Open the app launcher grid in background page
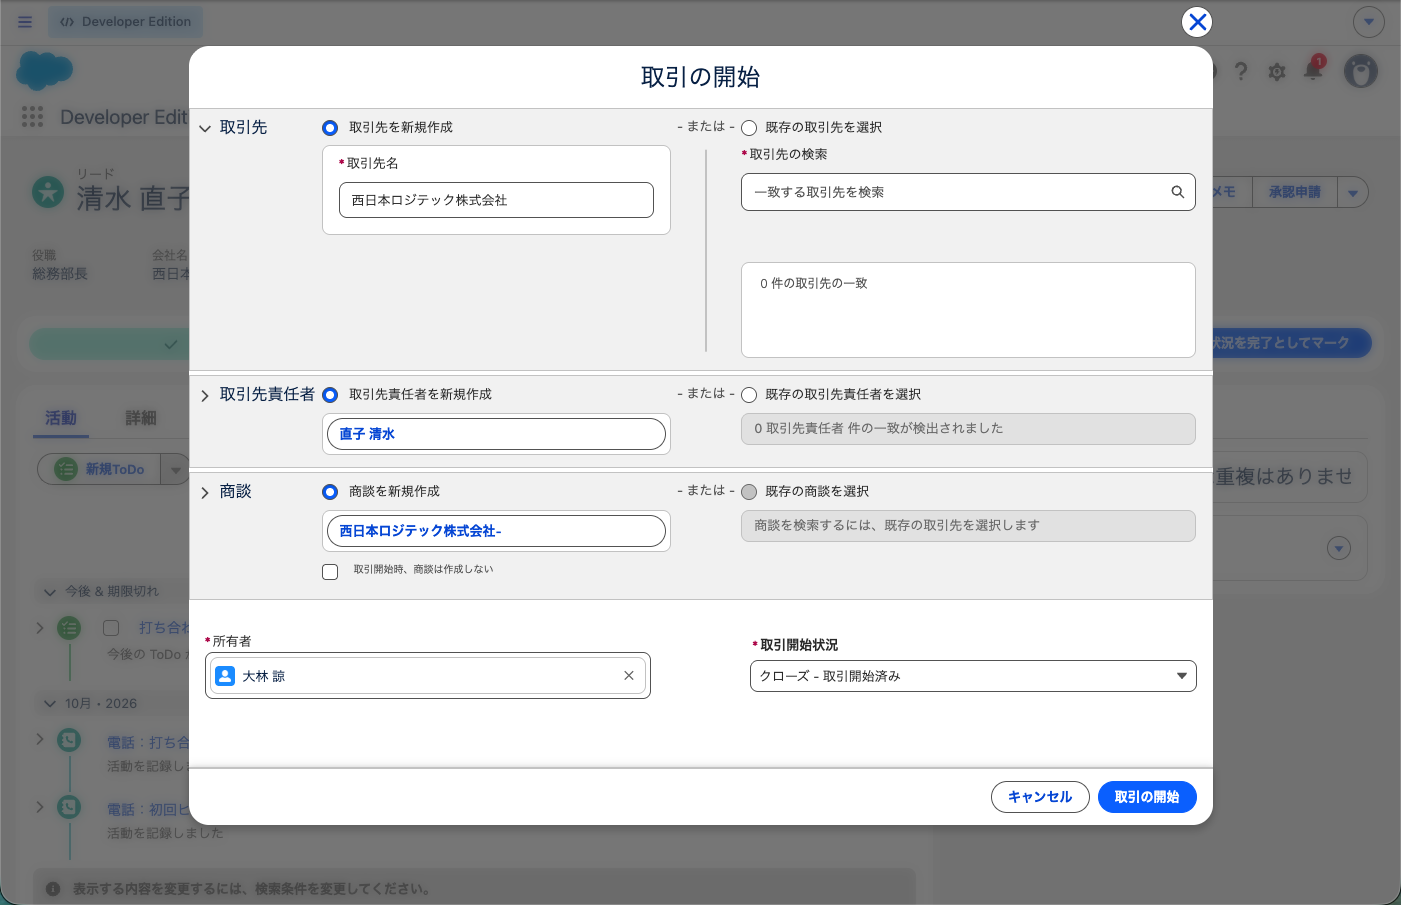Screen dimensions: 1401x905 (33, 117)
